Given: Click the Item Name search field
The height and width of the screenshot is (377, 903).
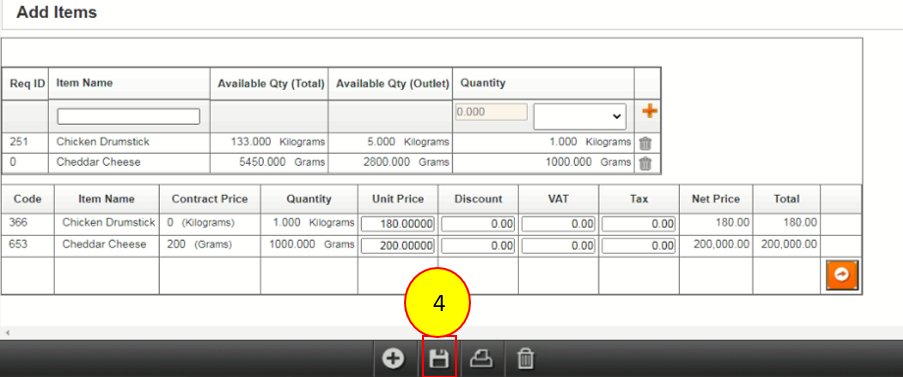Looking at the screenshot, I should pos(128,116).
